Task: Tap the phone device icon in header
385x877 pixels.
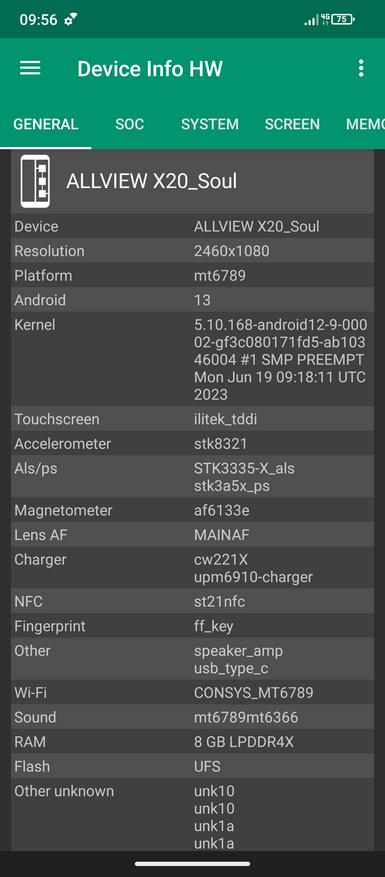Action: (x=35, y=181)
